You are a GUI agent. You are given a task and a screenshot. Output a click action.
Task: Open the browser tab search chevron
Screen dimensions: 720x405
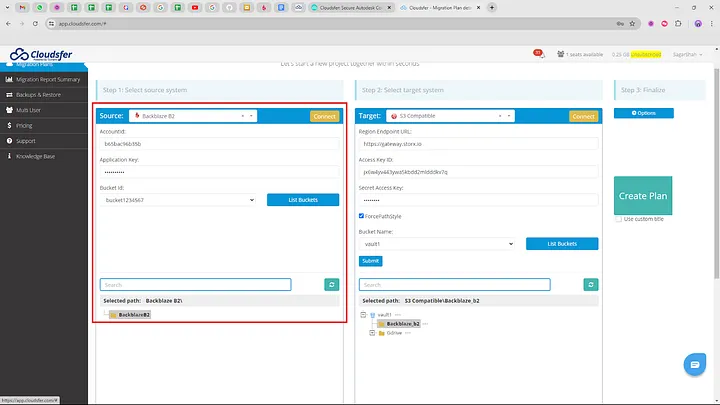point(7,7)
